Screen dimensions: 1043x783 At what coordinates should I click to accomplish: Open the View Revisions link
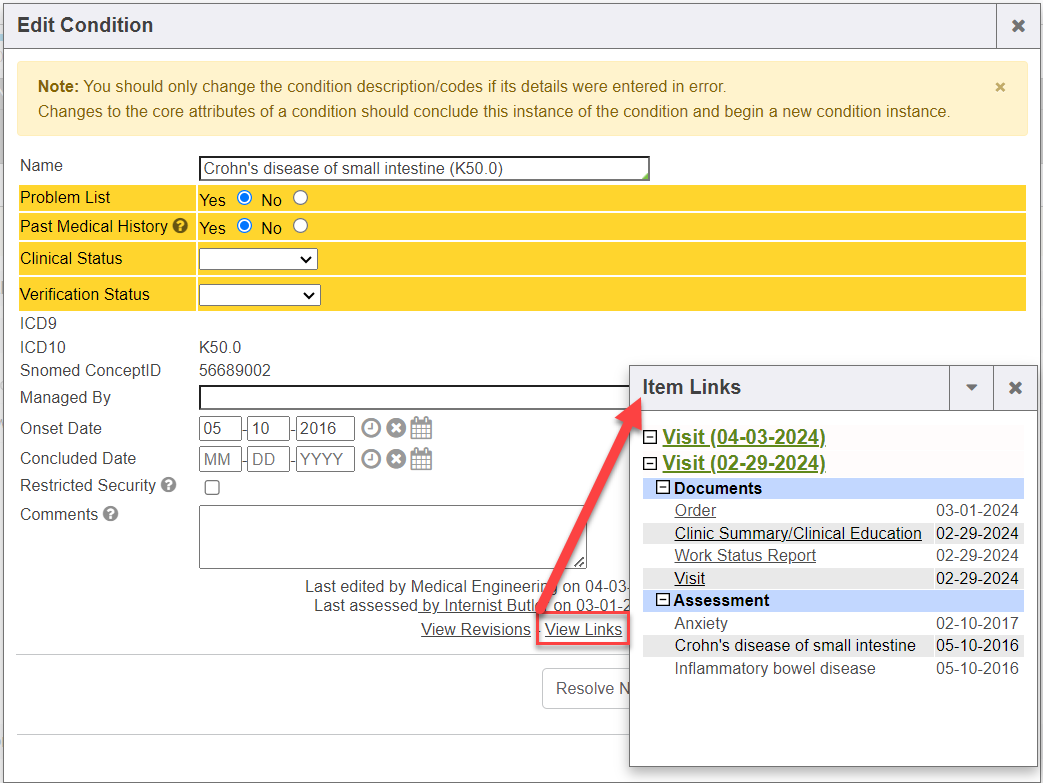coord(475,629)
